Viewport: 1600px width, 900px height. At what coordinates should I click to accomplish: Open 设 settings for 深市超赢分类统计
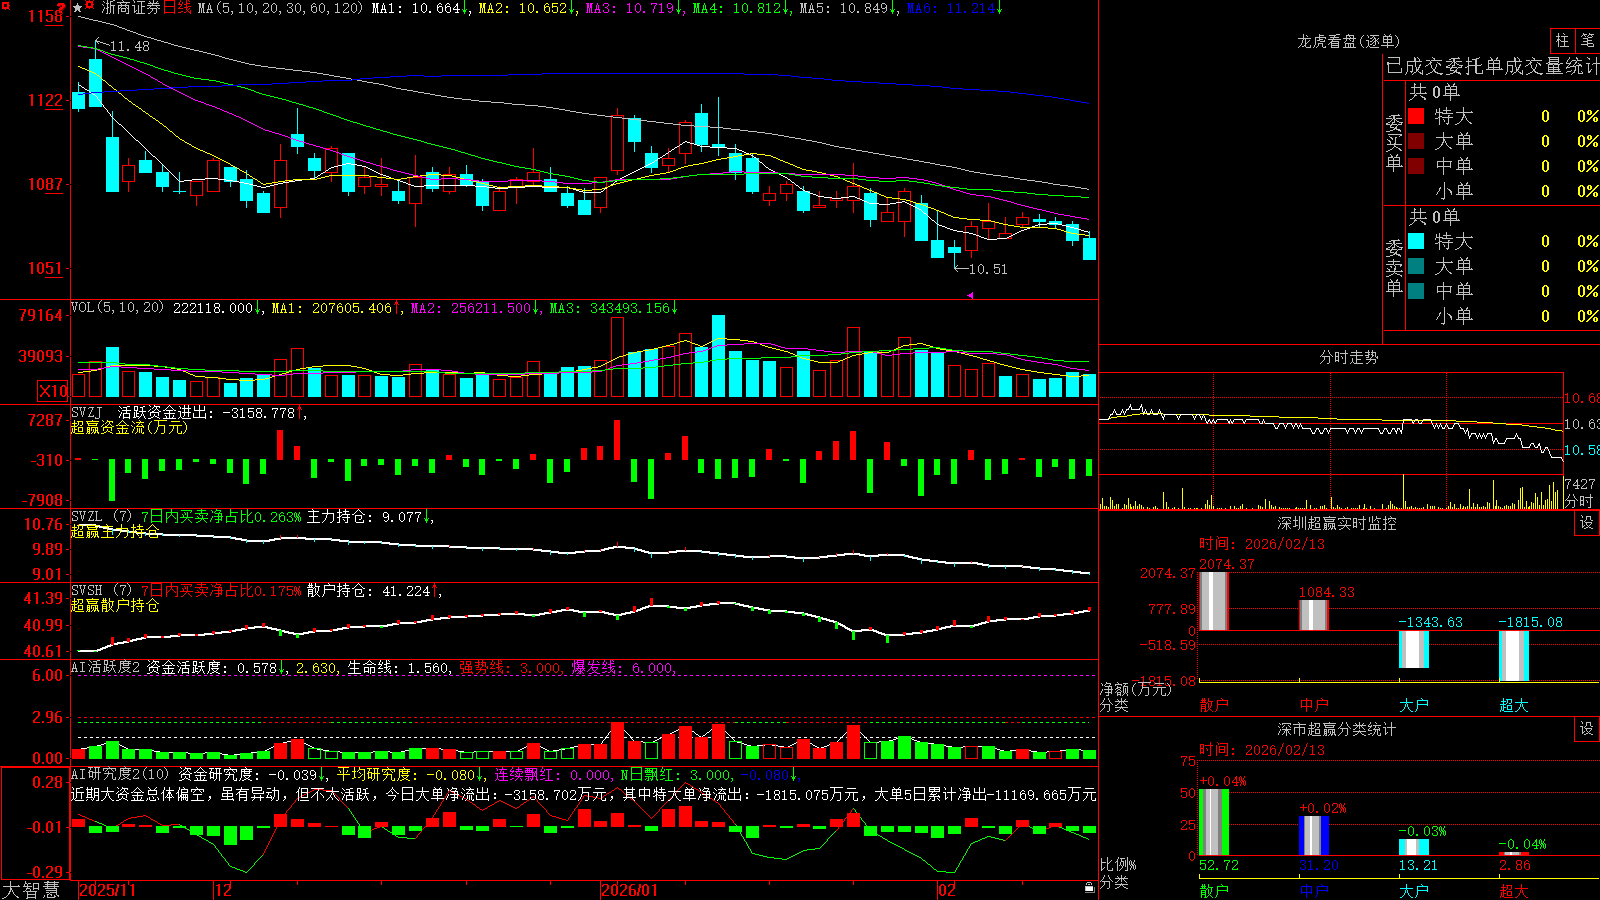[x=1587, y=729]
